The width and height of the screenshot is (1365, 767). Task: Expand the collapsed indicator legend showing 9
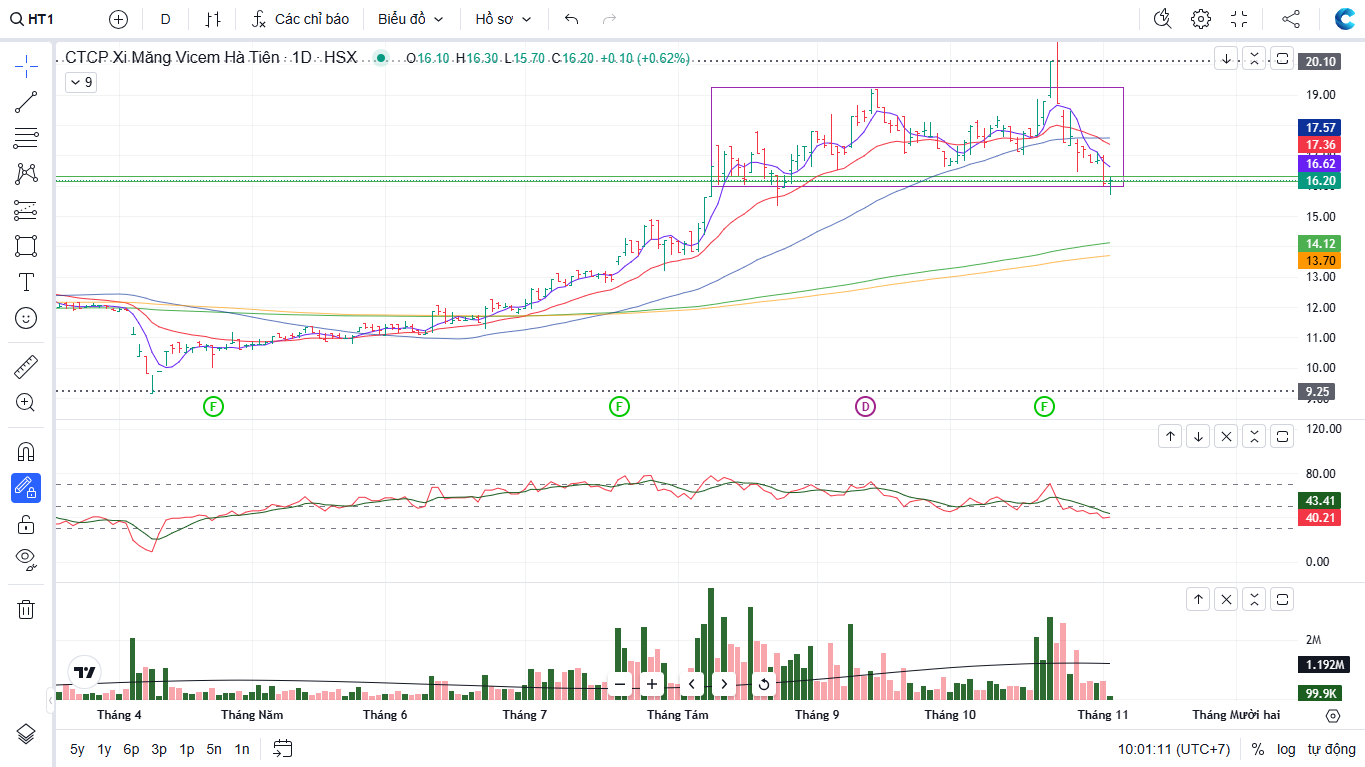81,83
